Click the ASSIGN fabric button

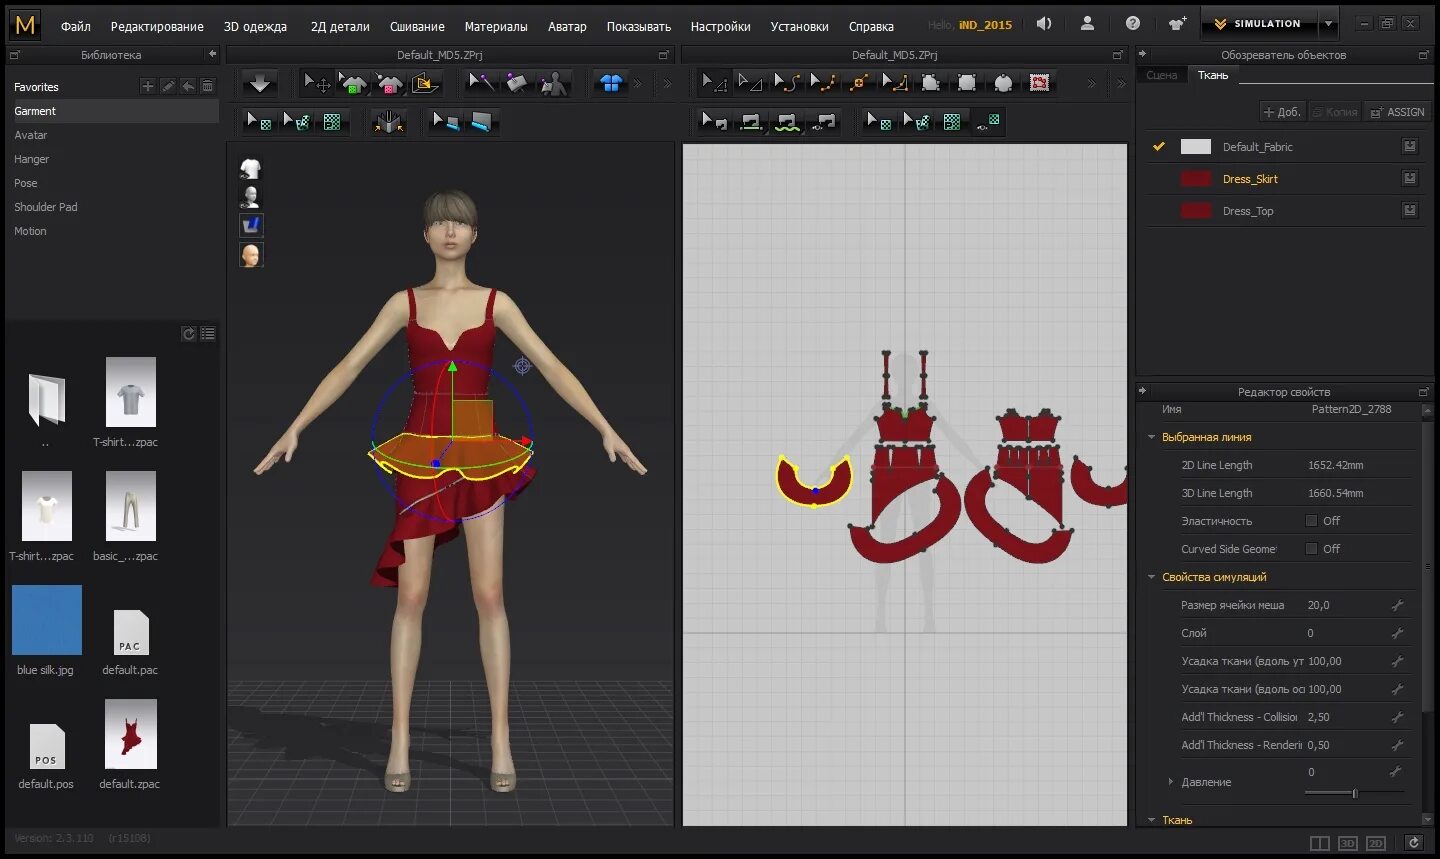click(1398, 112)
